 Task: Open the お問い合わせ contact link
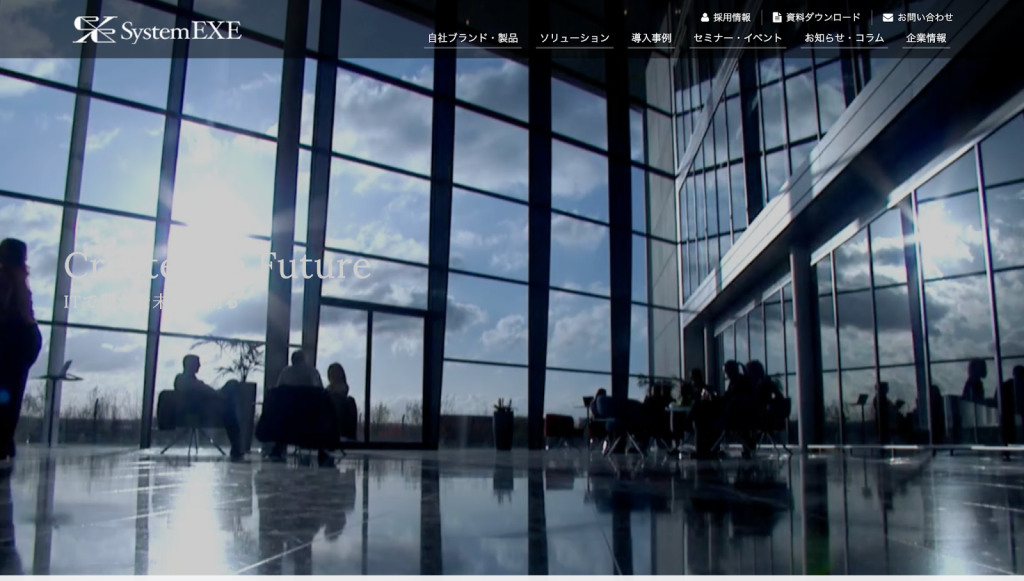(x=924, y=17)
